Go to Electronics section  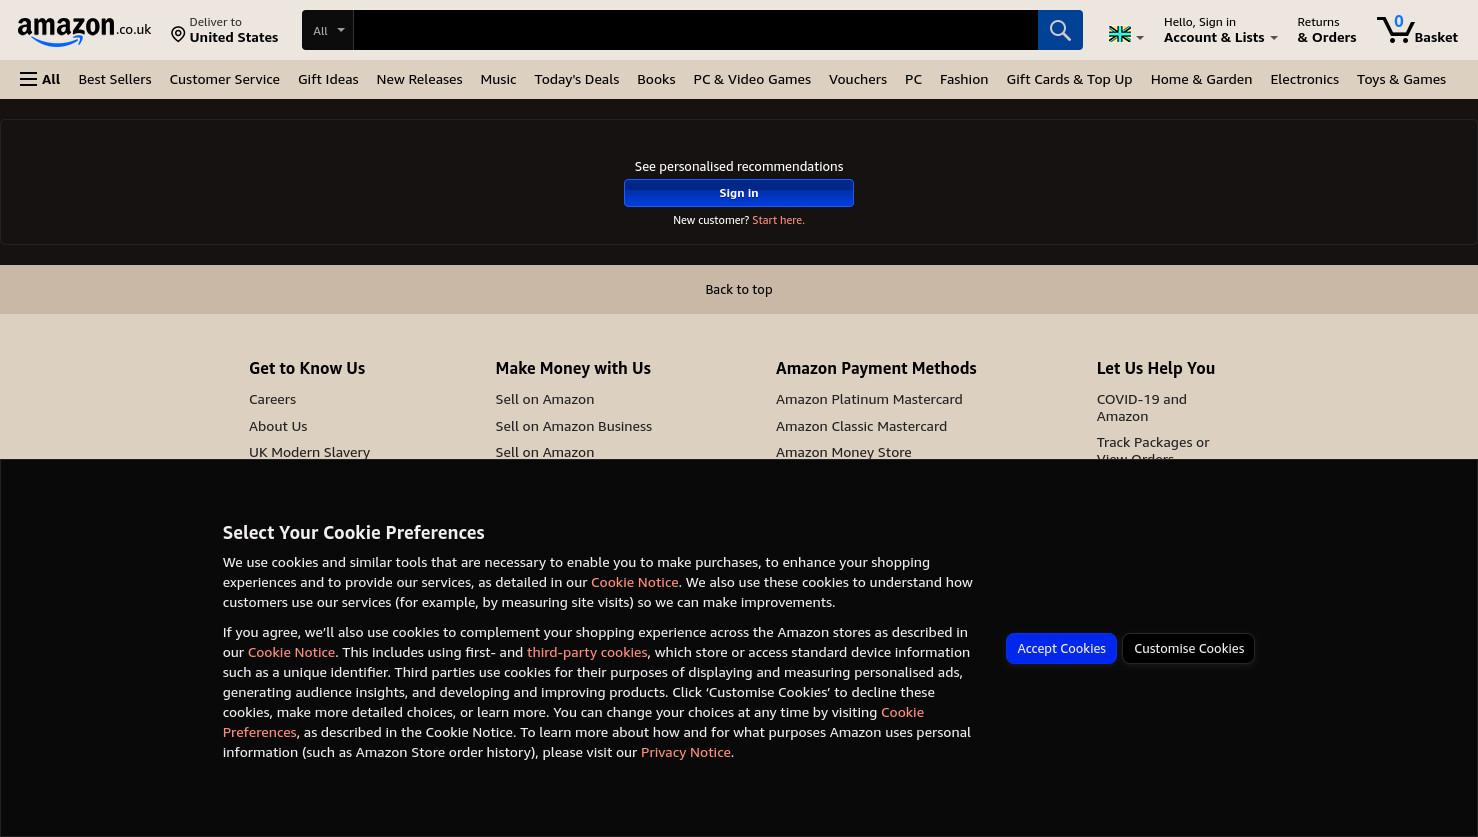point(1304,79)
